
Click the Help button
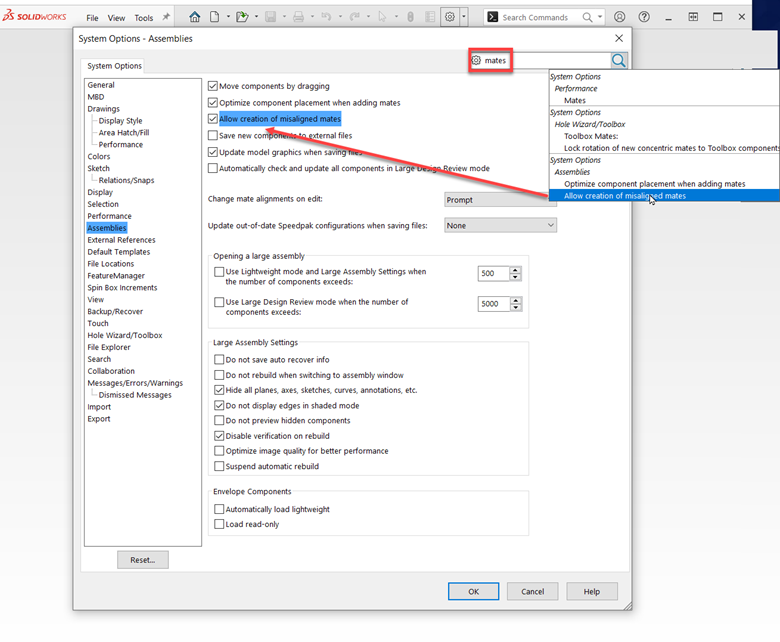pos(592,591)
